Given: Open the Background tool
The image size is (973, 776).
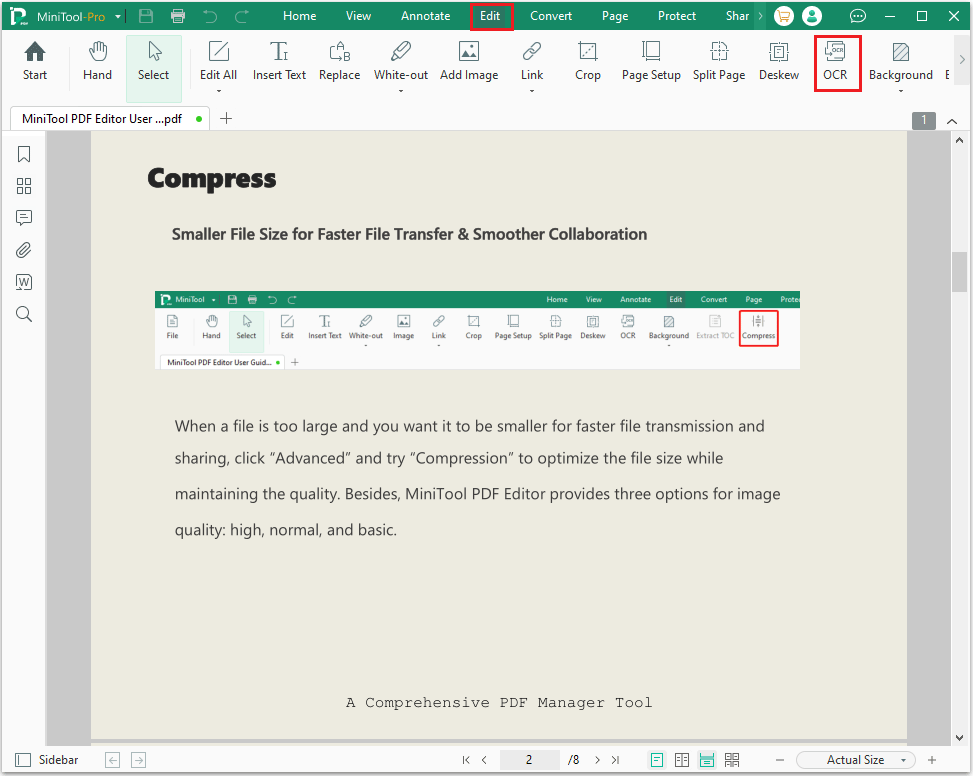Looking at the screenshot, I should coord(900,61).
